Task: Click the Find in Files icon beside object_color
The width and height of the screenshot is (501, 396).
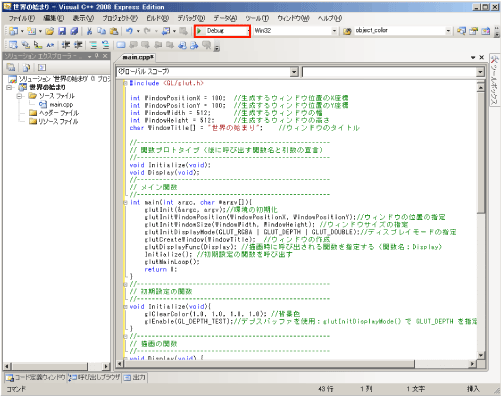Action: click(x=347, y=31)
